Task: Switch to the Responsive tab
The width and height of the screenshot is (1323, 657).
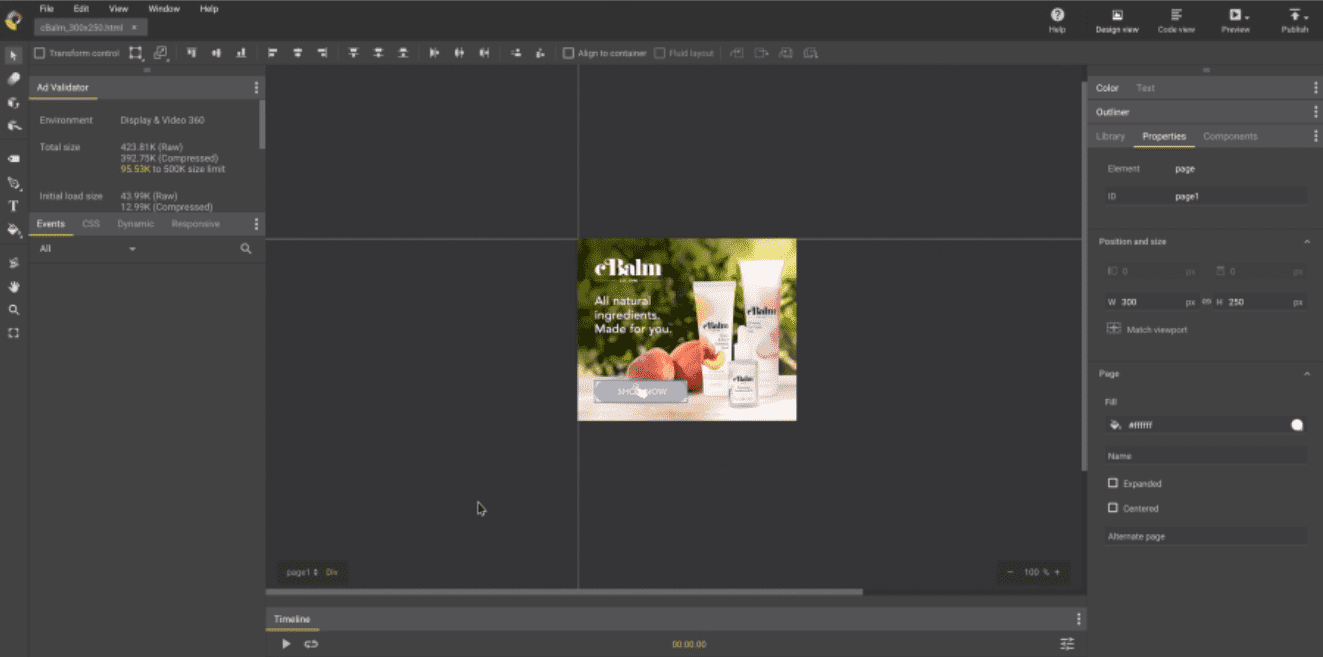Action: (x=195, y=224)
